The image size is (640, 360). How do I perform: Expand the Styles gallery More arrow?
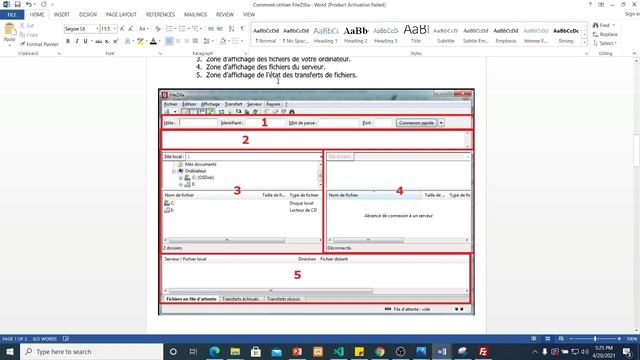tap(584, 43)
